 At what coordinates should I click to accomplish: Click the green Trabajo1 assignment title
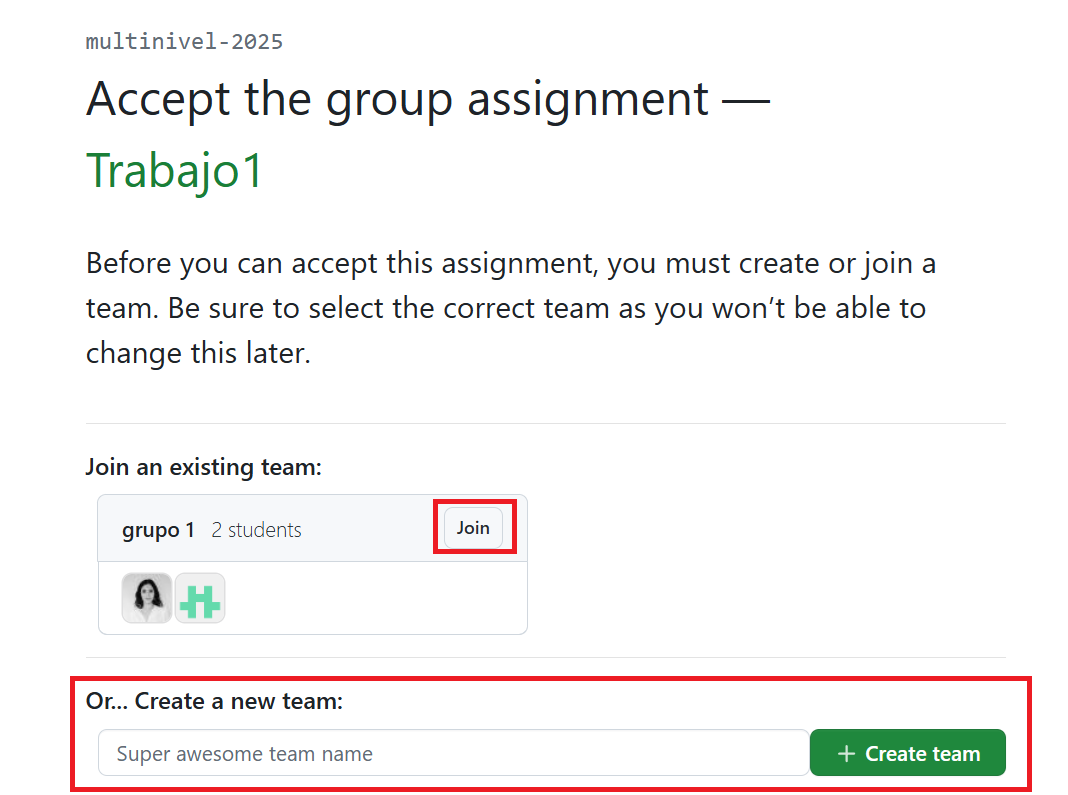coord(174,170)
